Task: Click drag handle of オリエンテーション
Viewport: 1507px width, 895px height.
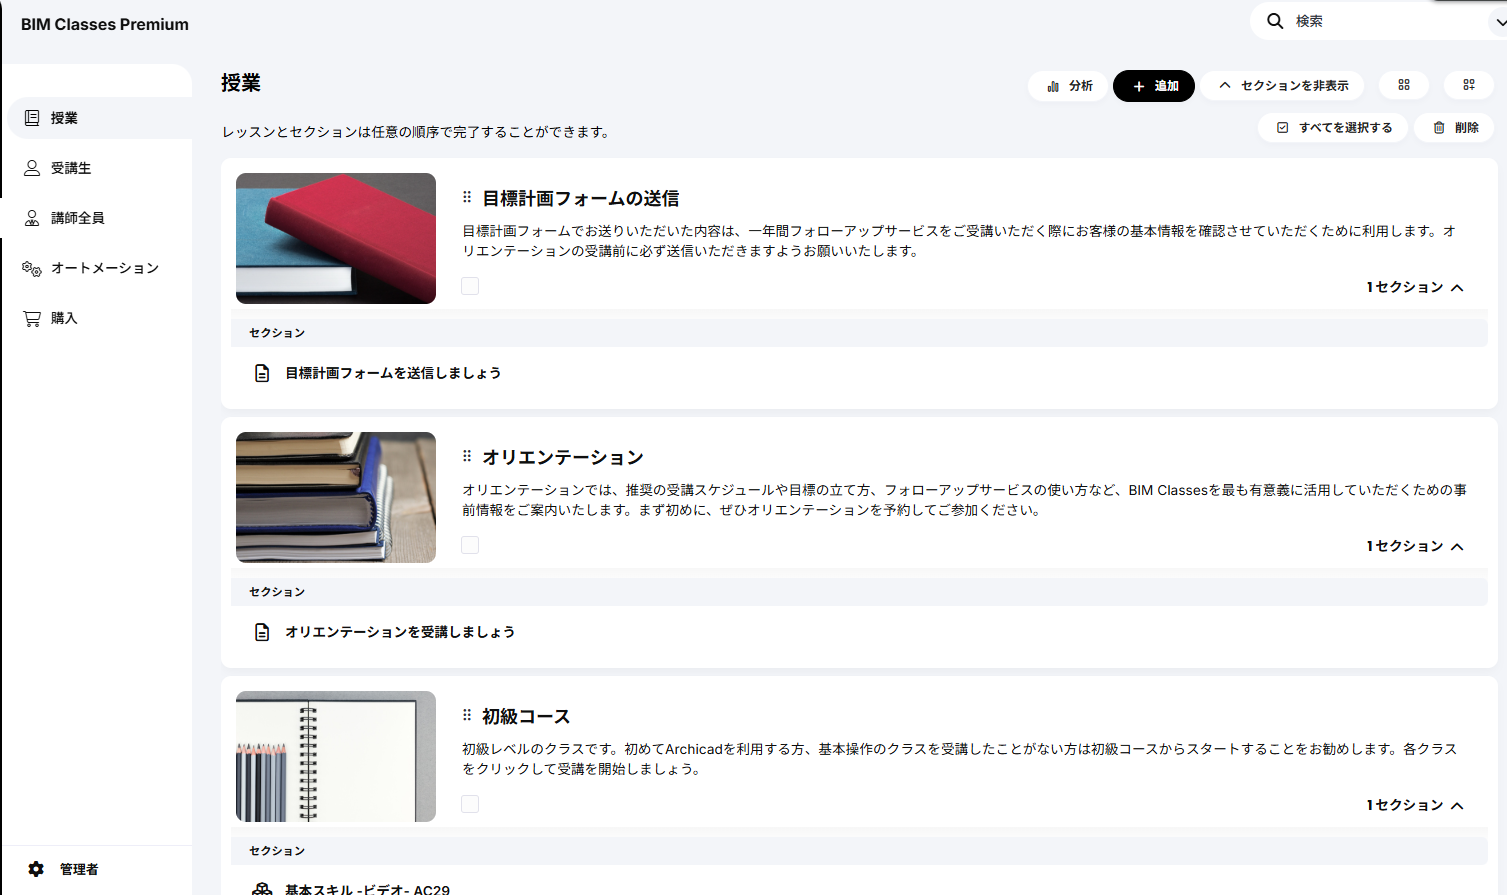Action: [467, 456]
